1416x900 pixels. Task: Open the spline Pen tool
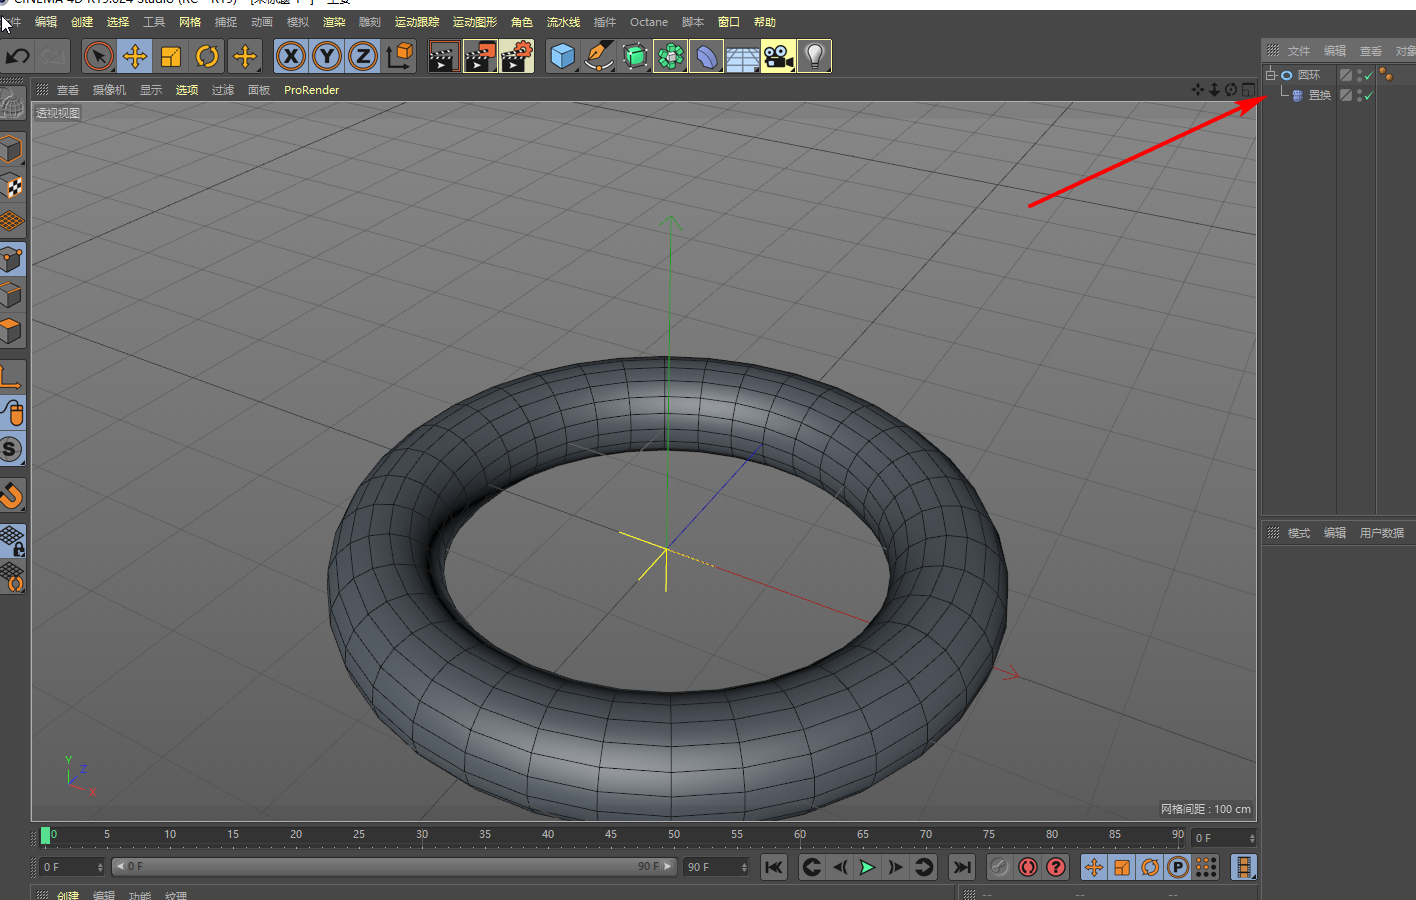pos(598,56)
